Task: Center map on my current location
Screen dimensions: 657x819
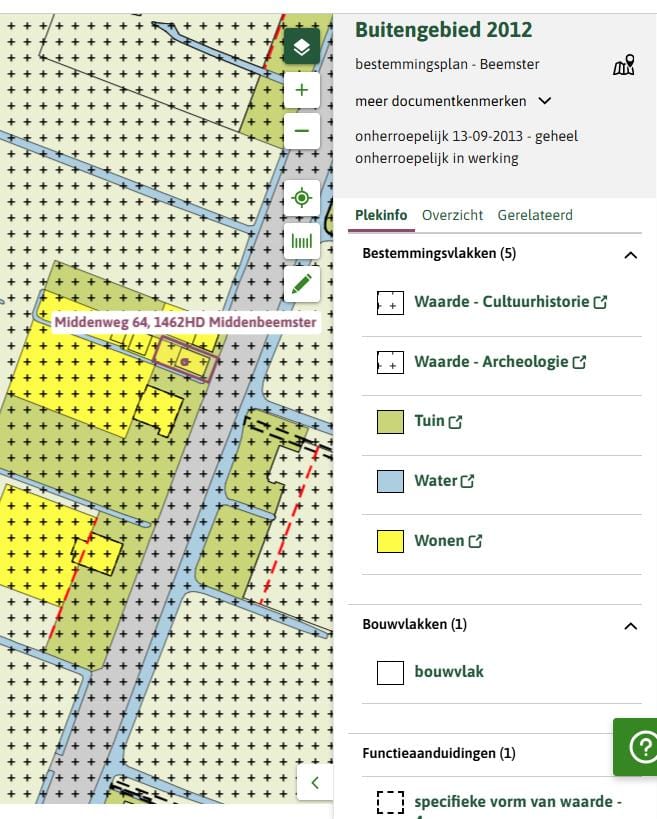Action: point(302,198)
